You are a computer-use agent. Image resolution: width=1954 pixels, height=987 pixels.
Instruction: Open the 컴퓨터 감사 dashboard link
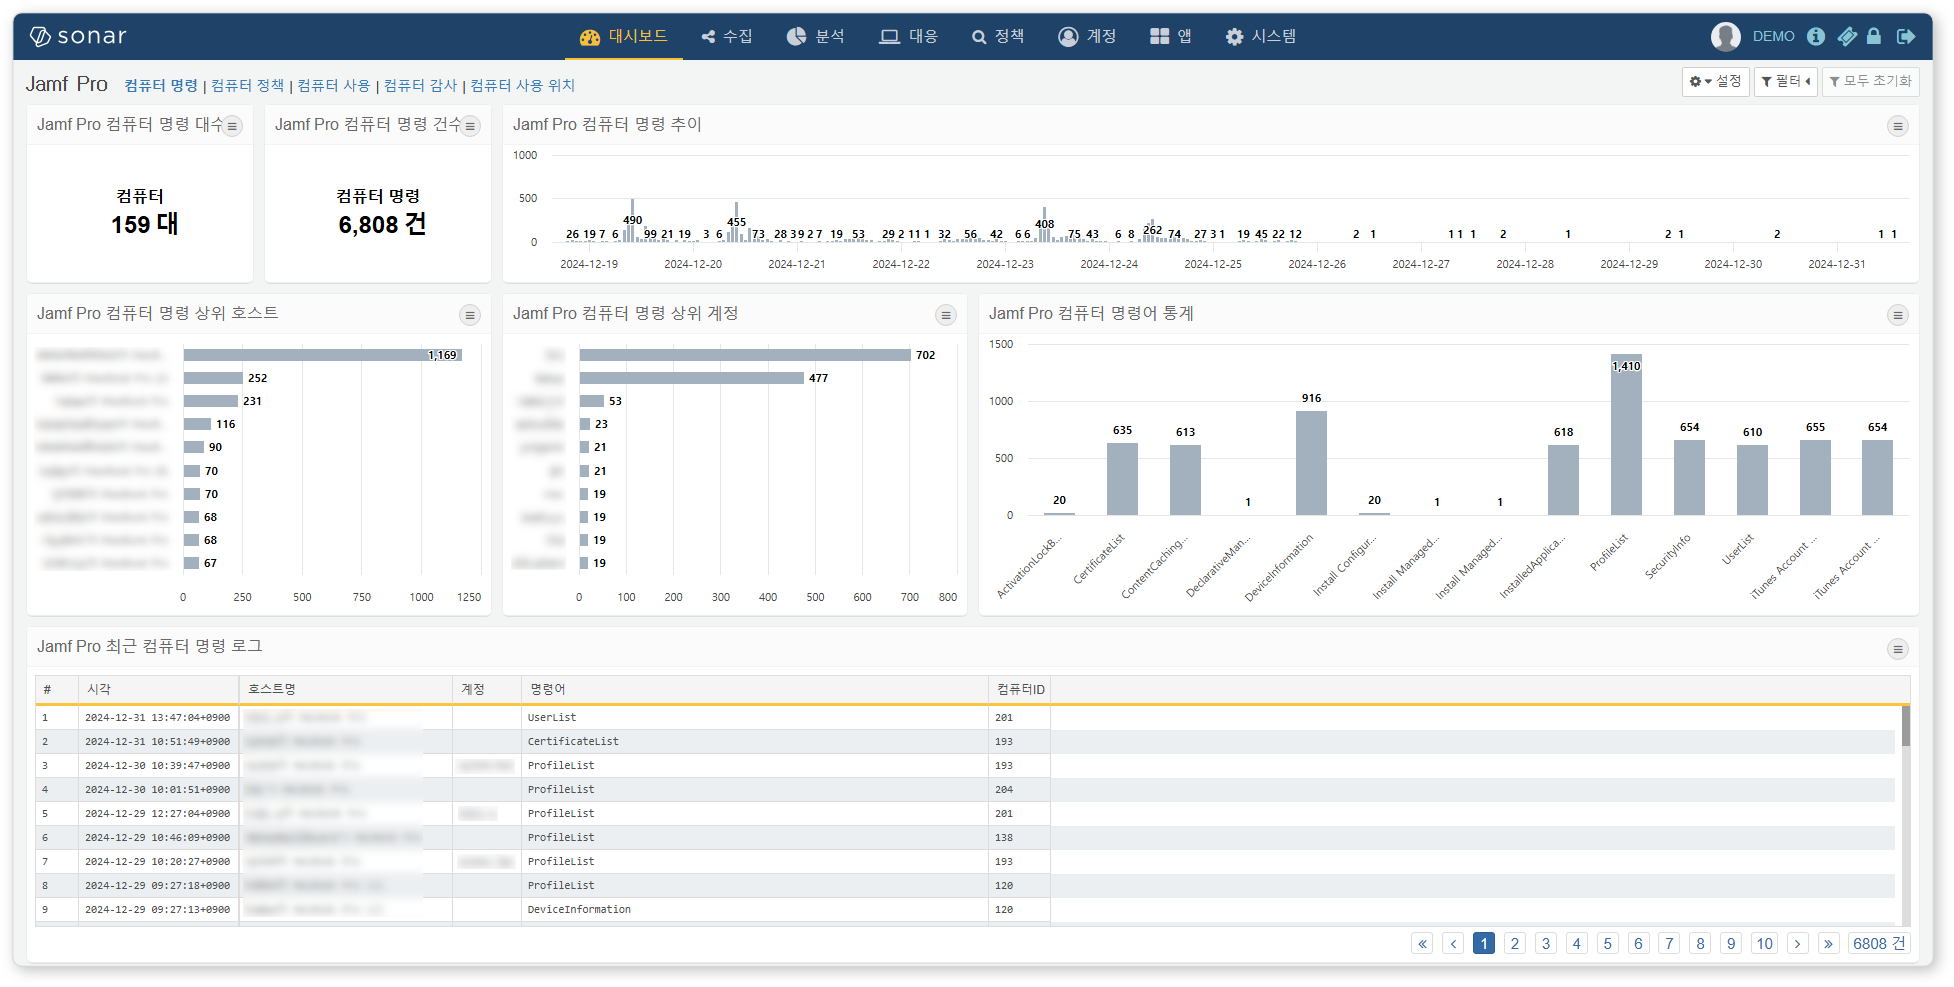(x=420, y=85)
